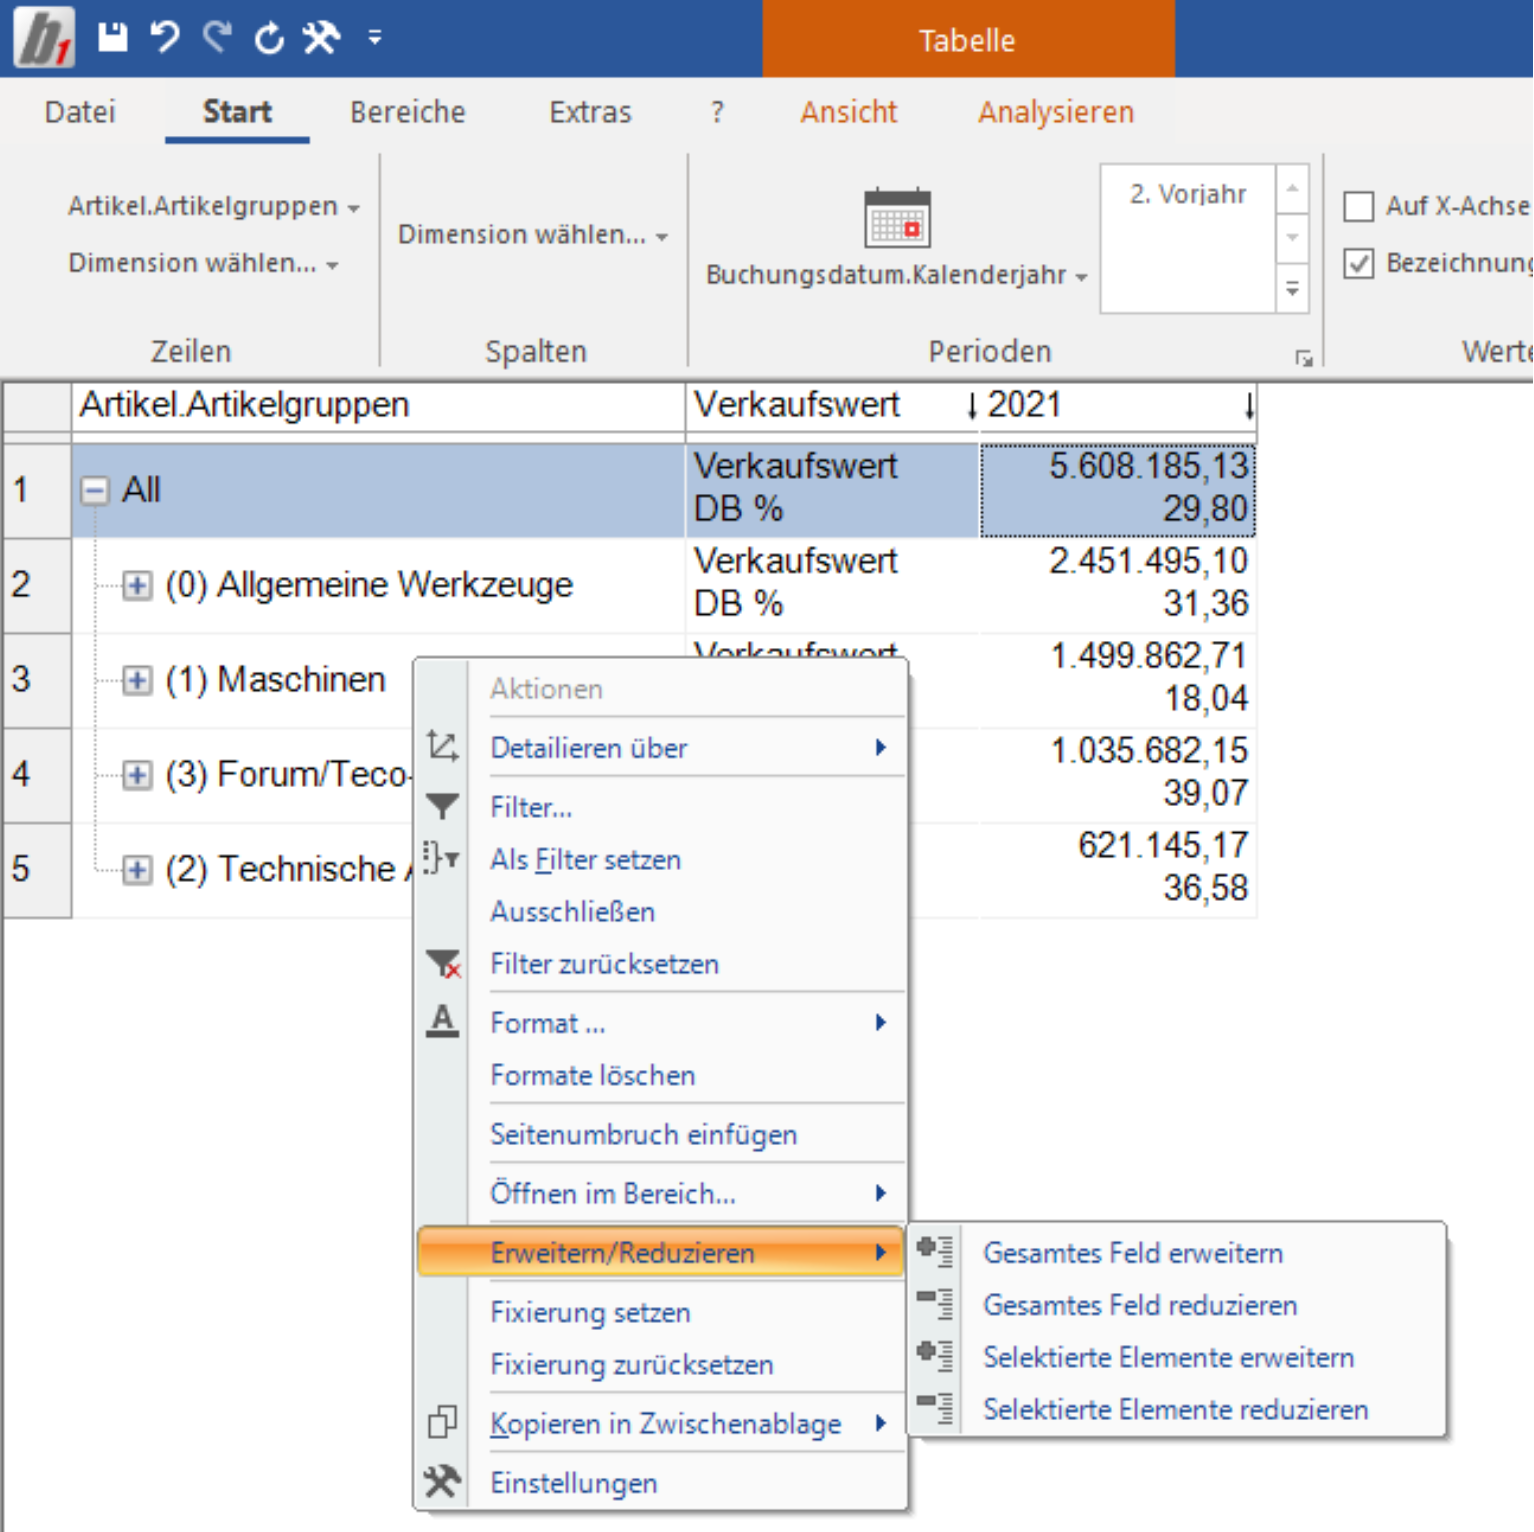Click the Verkaufswert column header

tap(832, 405)
